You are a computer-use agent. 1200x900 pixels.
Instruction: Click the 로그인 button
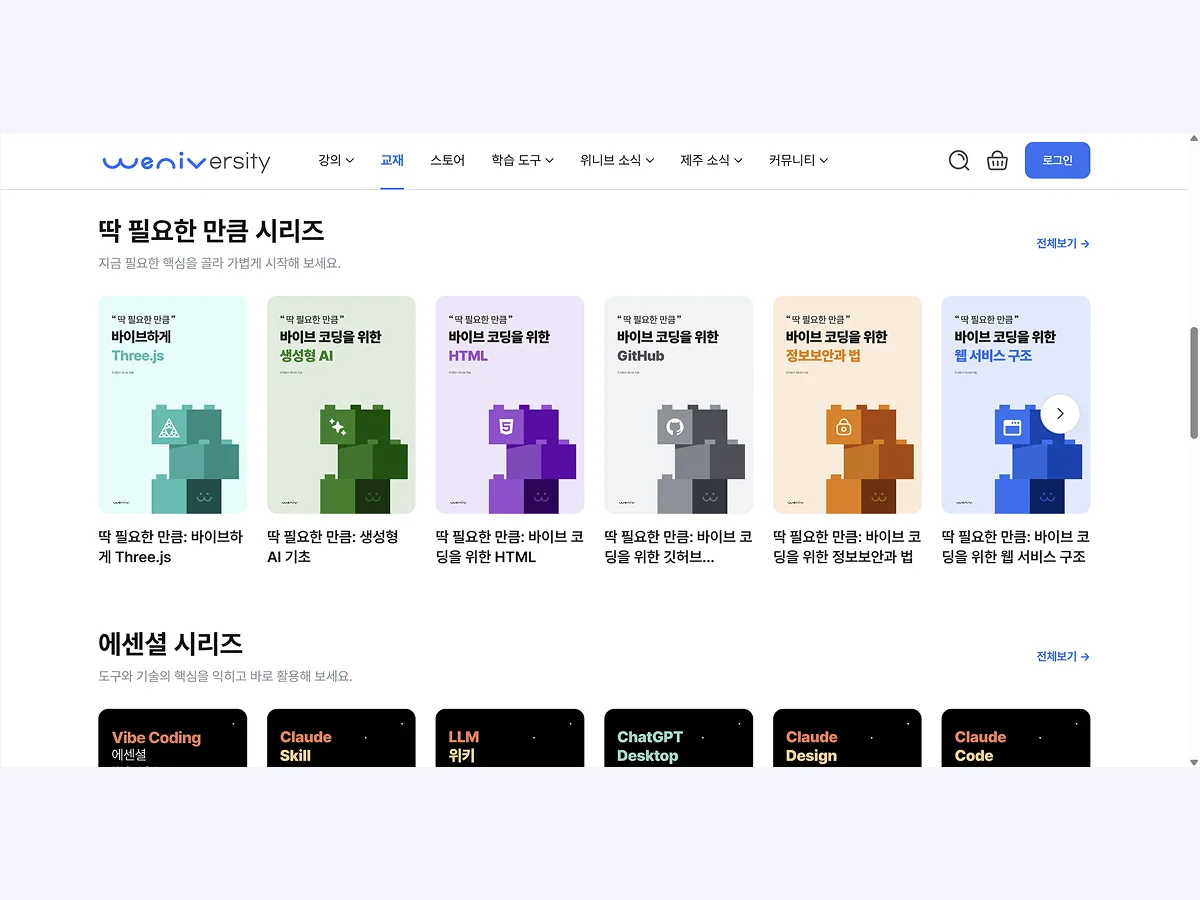click(x=1057, y=160)
